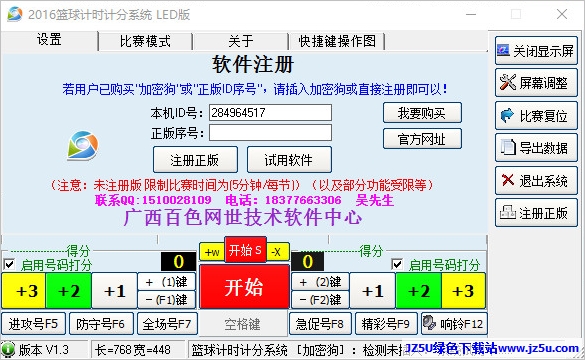Click the 电话: 18377663306 text
This screenshot has height=360, width=585.
pyautogui.click(x=283, y=200)
